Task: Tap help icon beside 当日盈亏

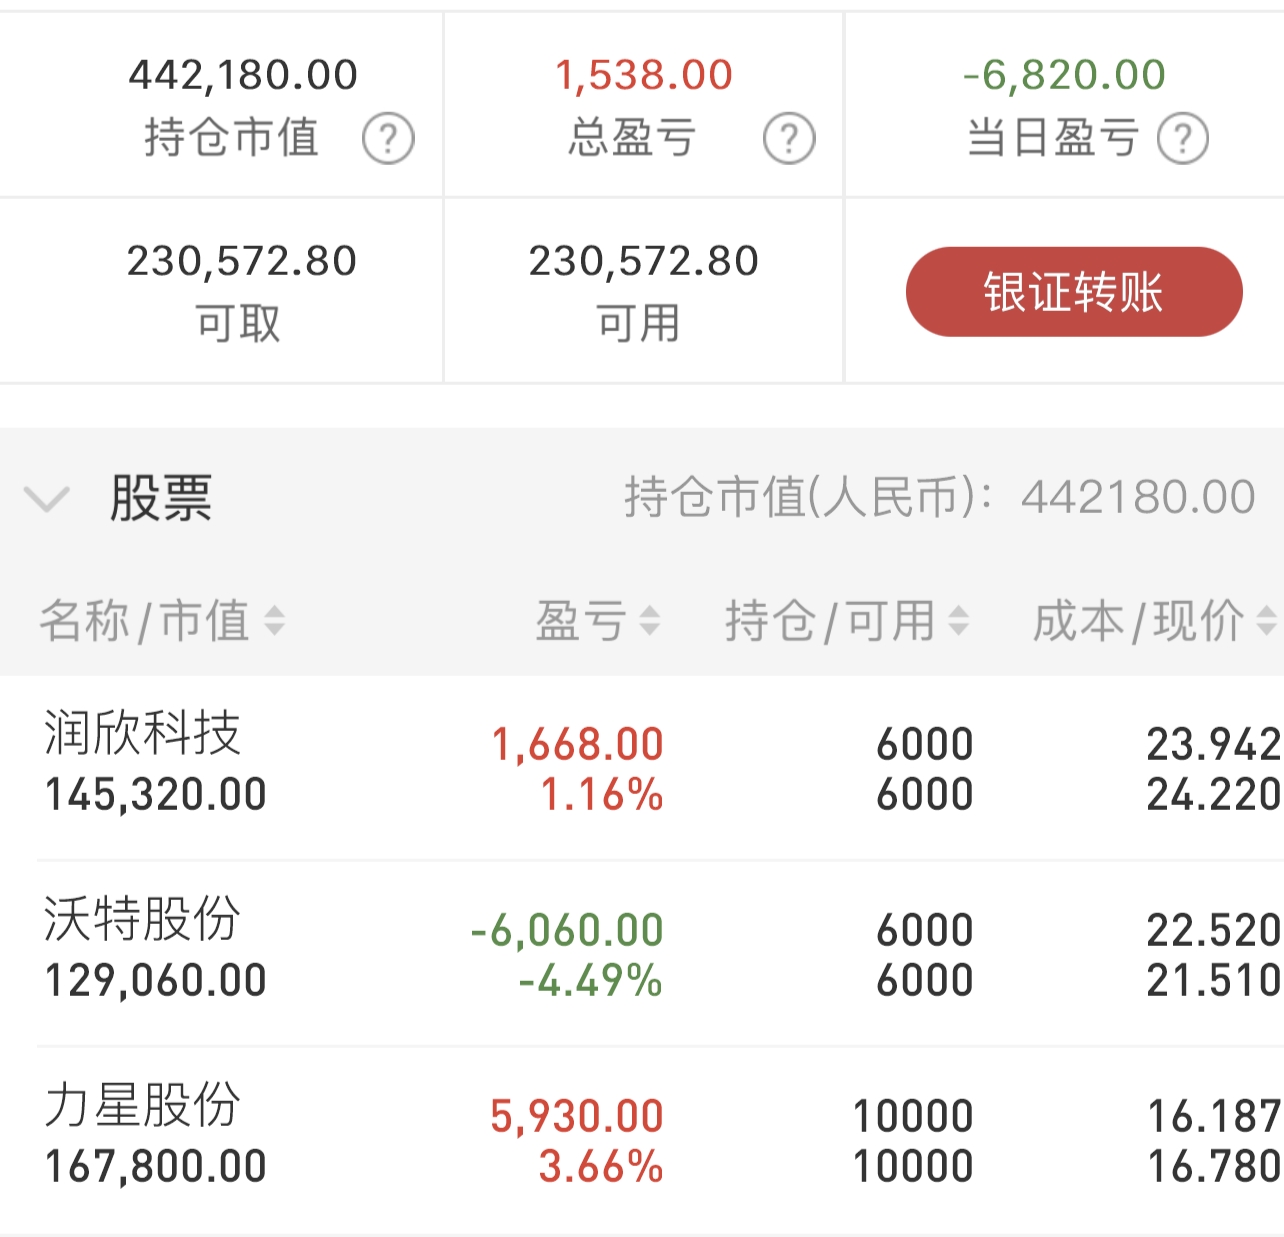Action: (1183, 139)
